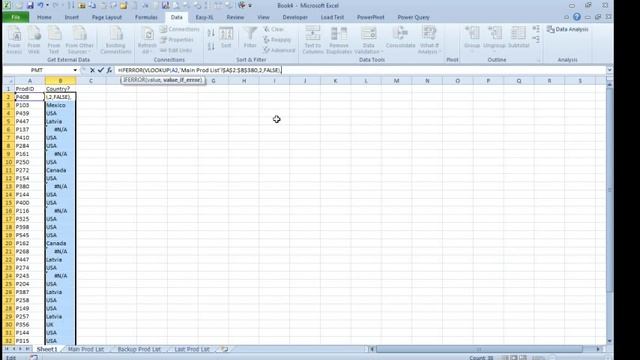This screenshot has width=640, height=360.
Task: Click the Reapply filter item
Action: [x=278, y=40]
